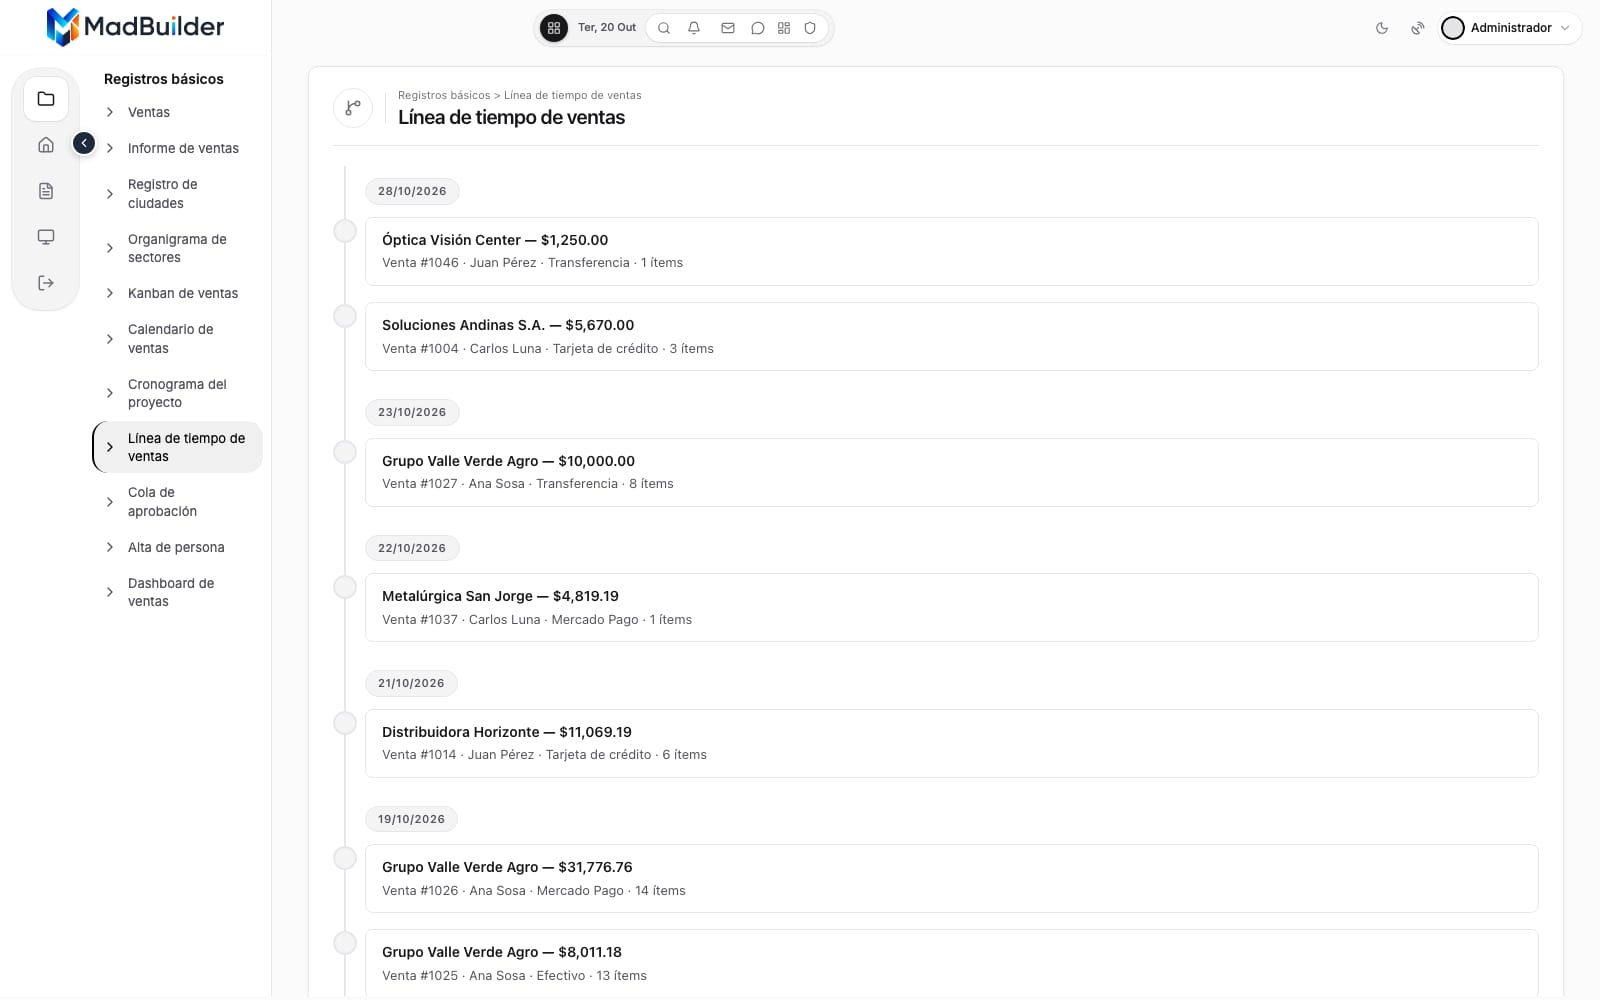This screenshot has height=1000, width=1600.
Task: Select the folder icon in left rail
Action: pyautogui.click(x=46, y=99)
